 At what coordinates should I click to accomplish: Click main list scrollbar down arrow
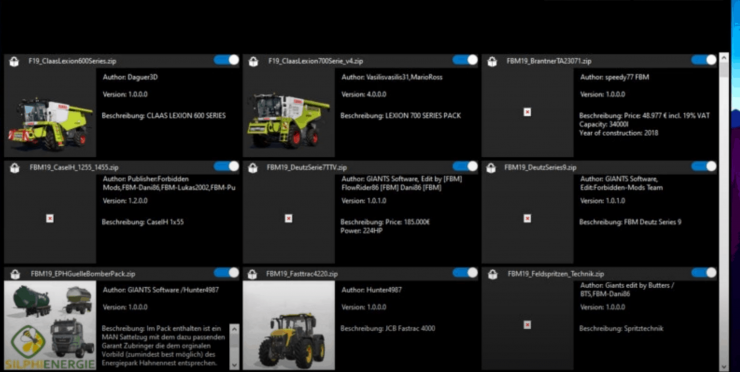(x=724, y=367)
